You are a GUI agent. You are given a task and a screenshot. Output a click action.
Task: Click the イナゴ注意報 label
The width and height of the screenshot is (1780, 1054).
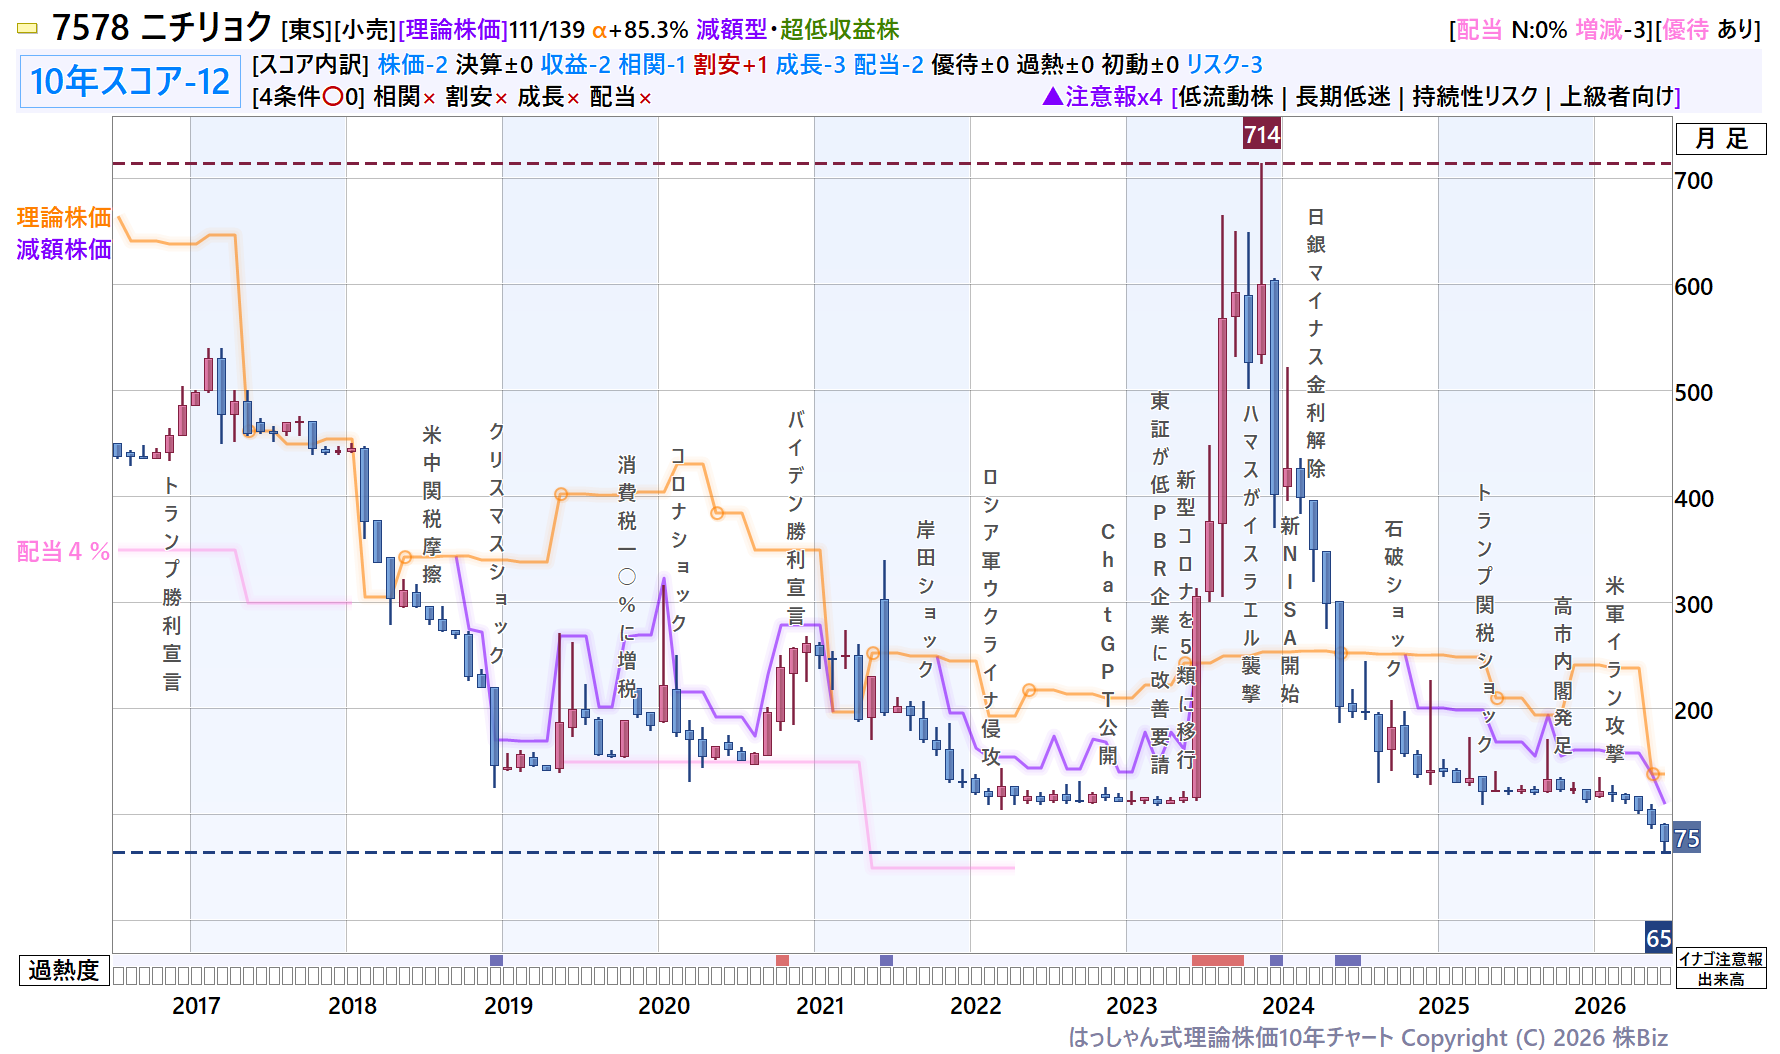(x=1721, y=959)
